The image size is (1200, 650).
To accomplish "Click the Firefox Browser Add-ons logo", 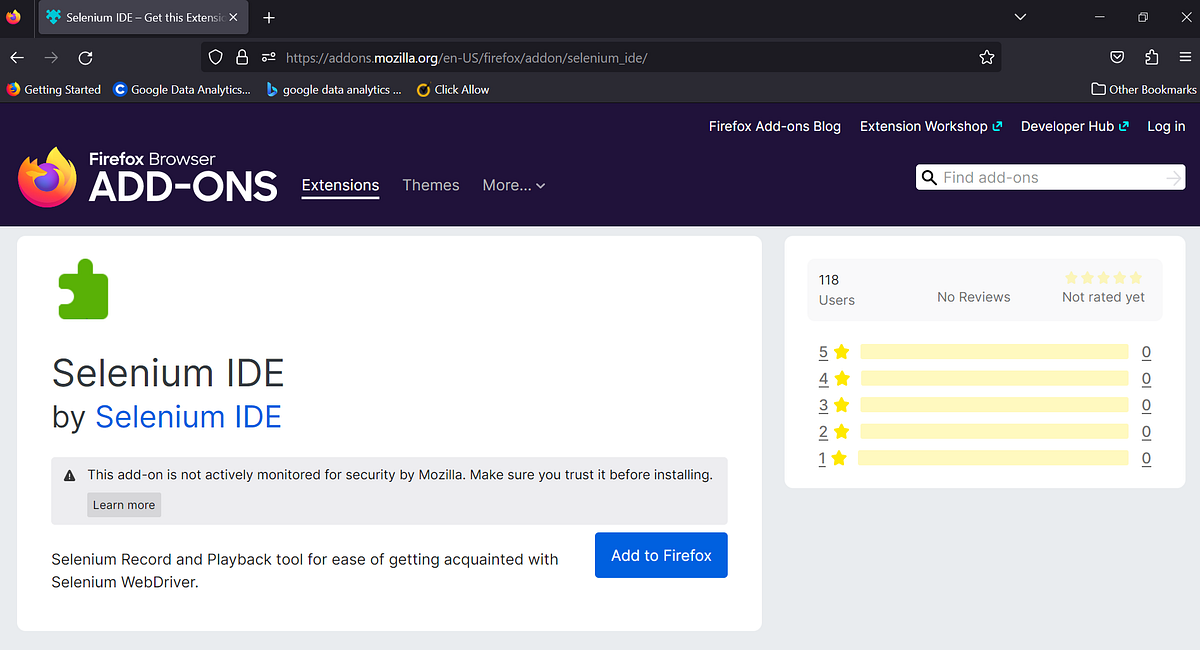I will [x=146, y=178].
